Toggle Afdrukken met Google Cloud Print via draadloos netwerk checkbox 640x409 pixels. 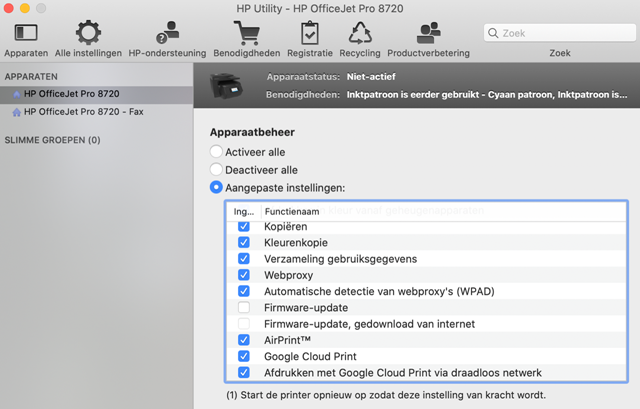point(244,373)
